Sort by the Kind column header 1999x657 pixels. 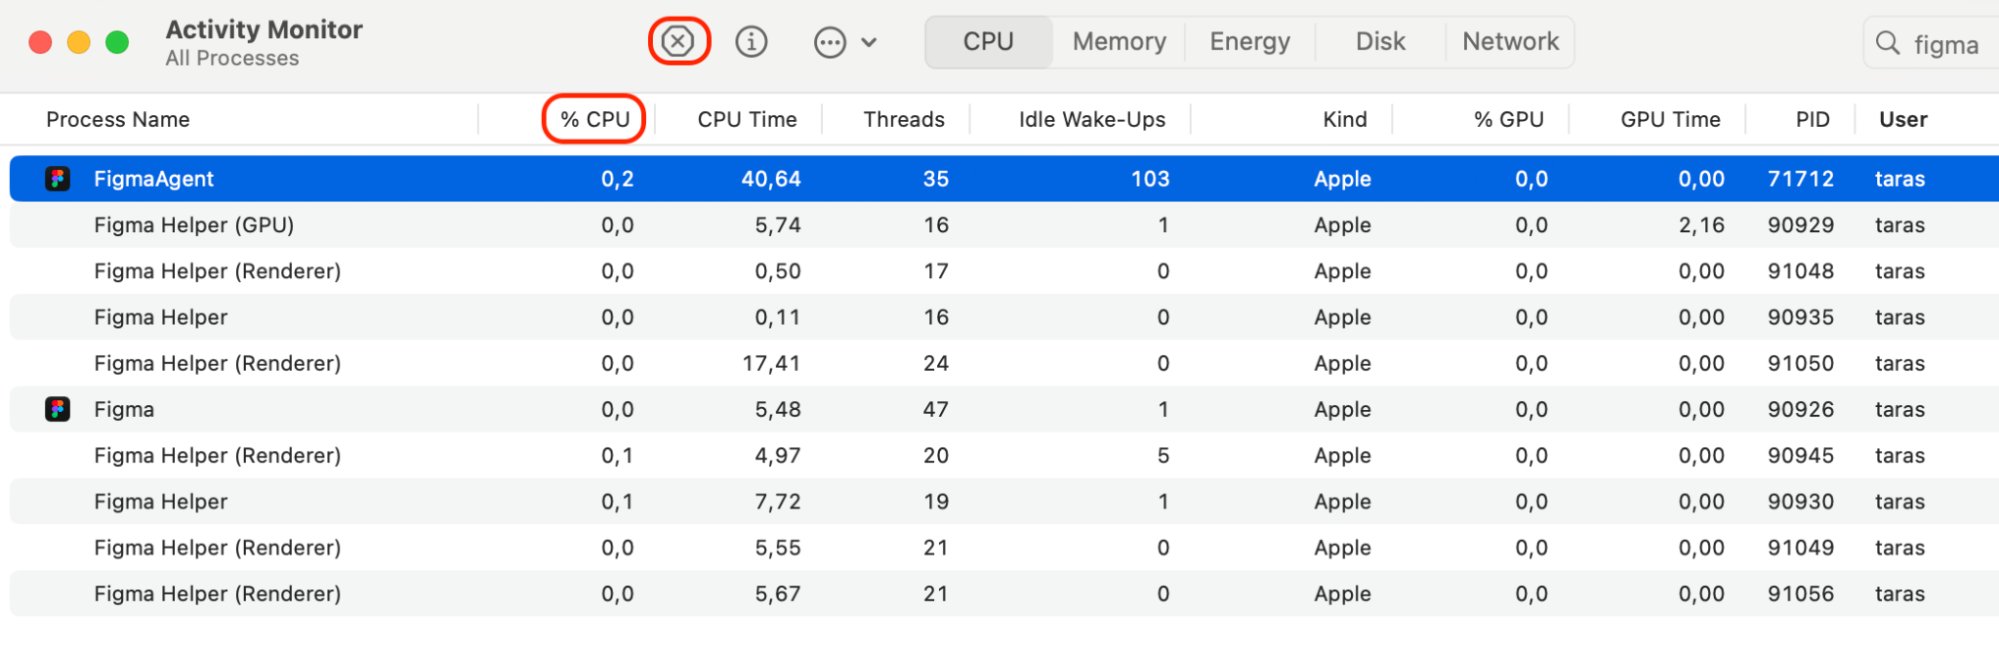1345,120
